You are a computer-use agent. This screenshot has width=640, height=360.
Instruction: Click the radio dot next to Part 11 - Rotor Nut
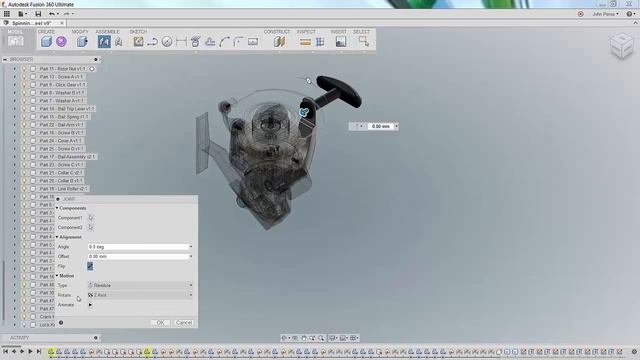pos(92,69)
